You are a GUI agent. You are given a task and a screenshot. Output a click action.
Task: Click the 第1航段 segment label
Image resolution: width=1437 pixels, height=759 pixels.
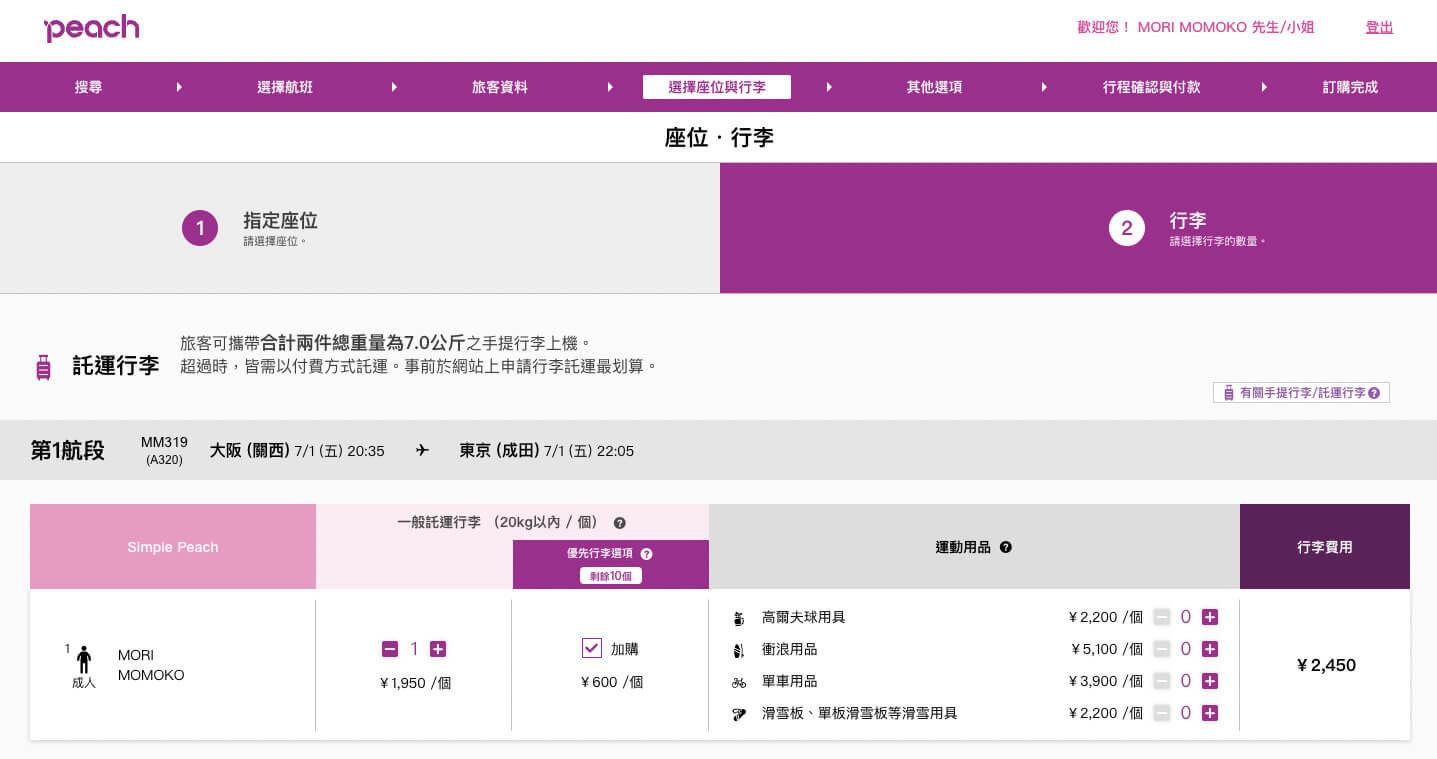point(67,451)
